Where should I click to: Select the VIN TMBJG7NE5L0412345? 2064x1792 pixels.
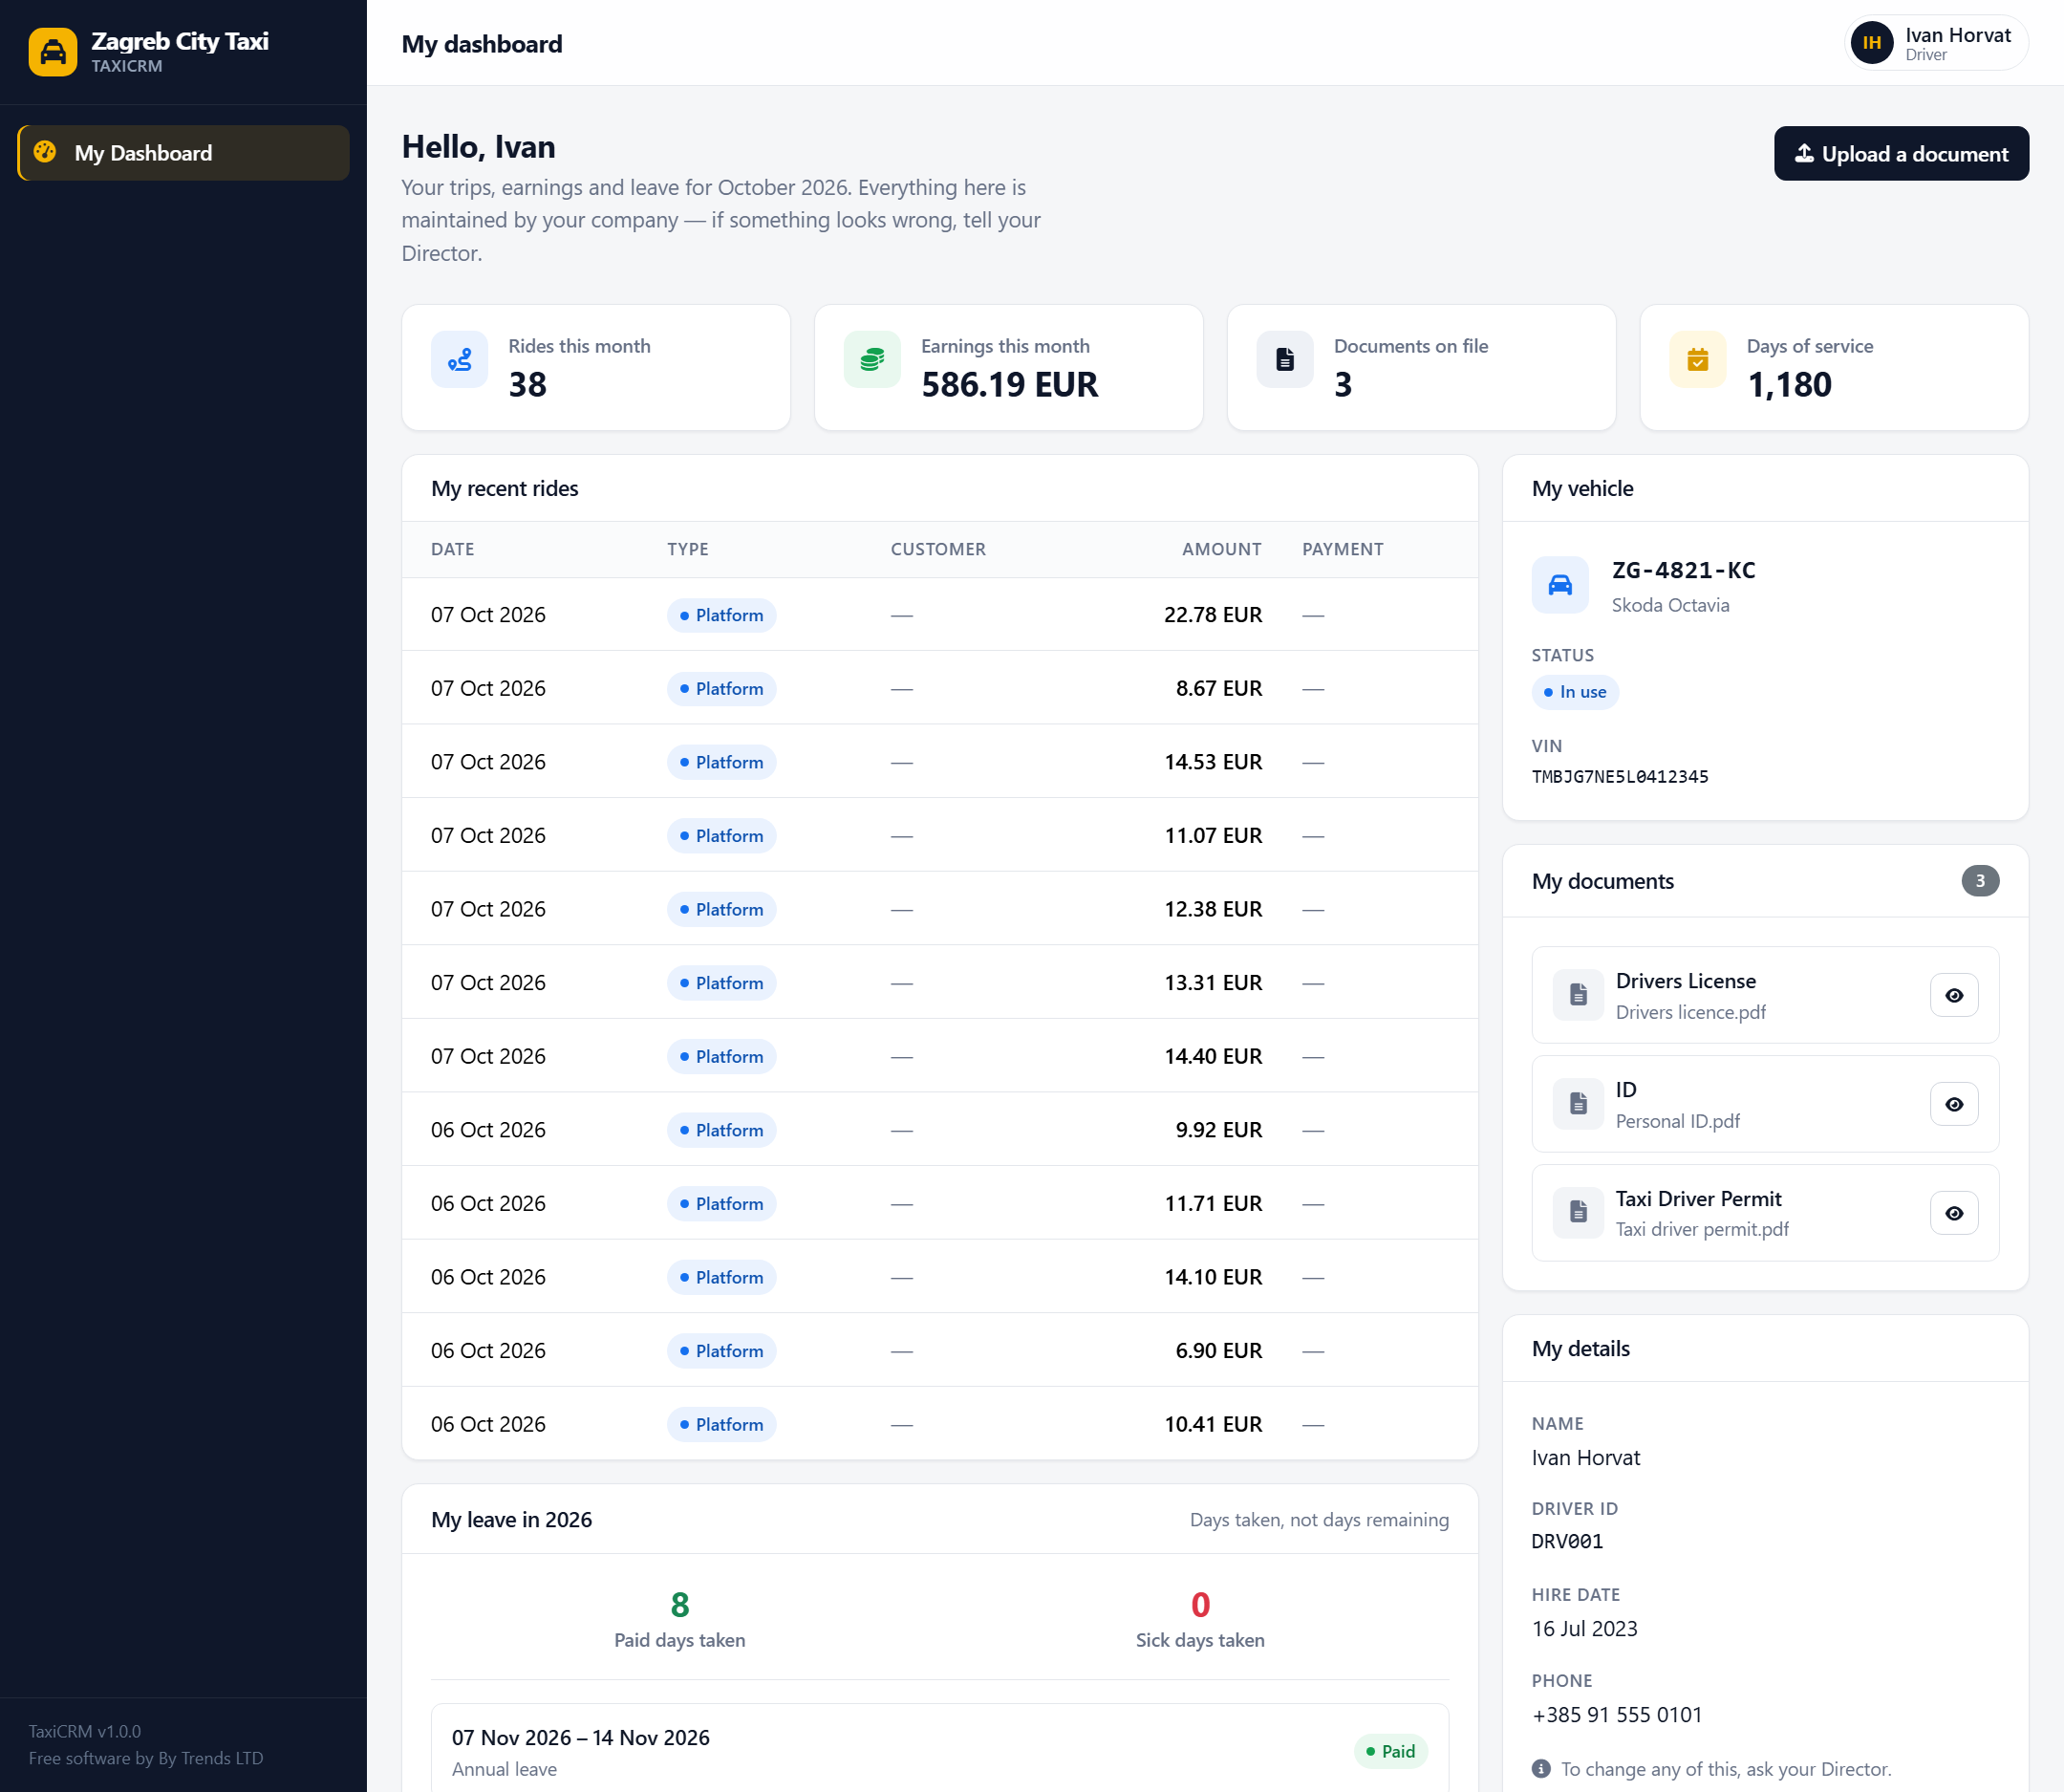tap(1620, 777)
